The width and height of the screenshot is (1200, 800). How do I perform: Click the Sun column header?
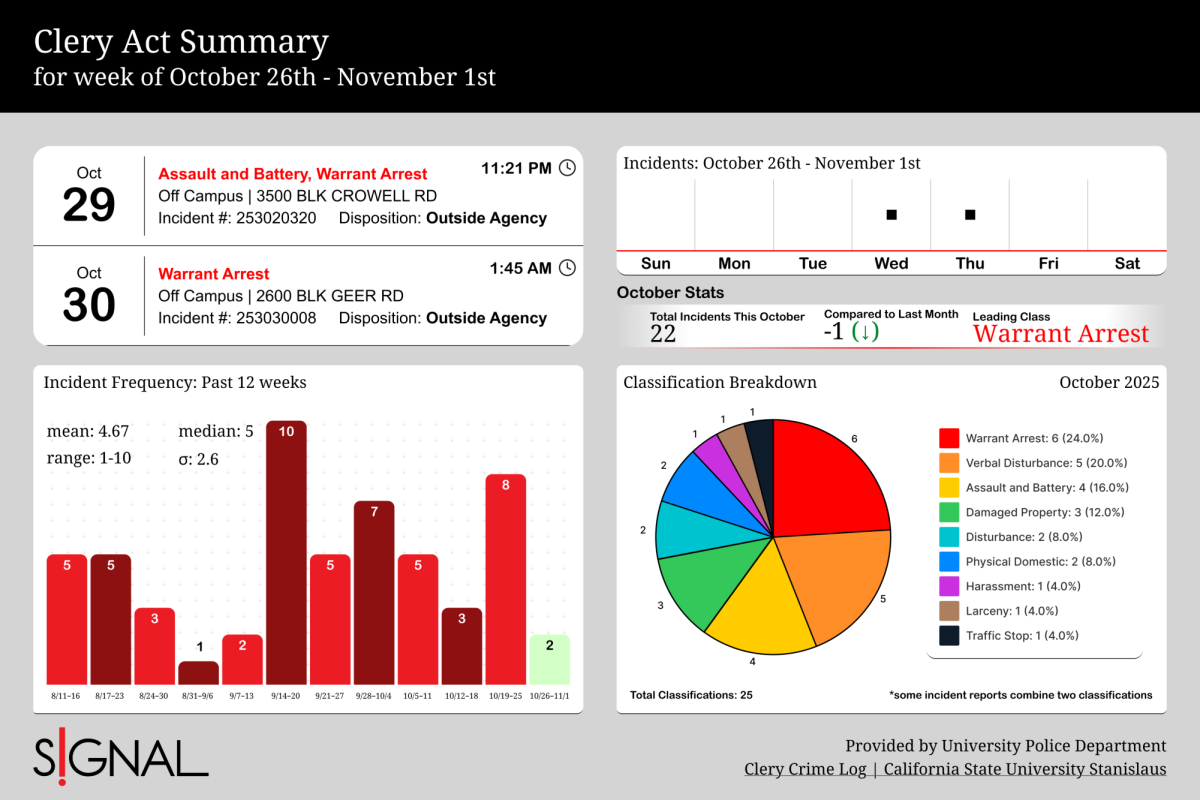pos(656,263)
